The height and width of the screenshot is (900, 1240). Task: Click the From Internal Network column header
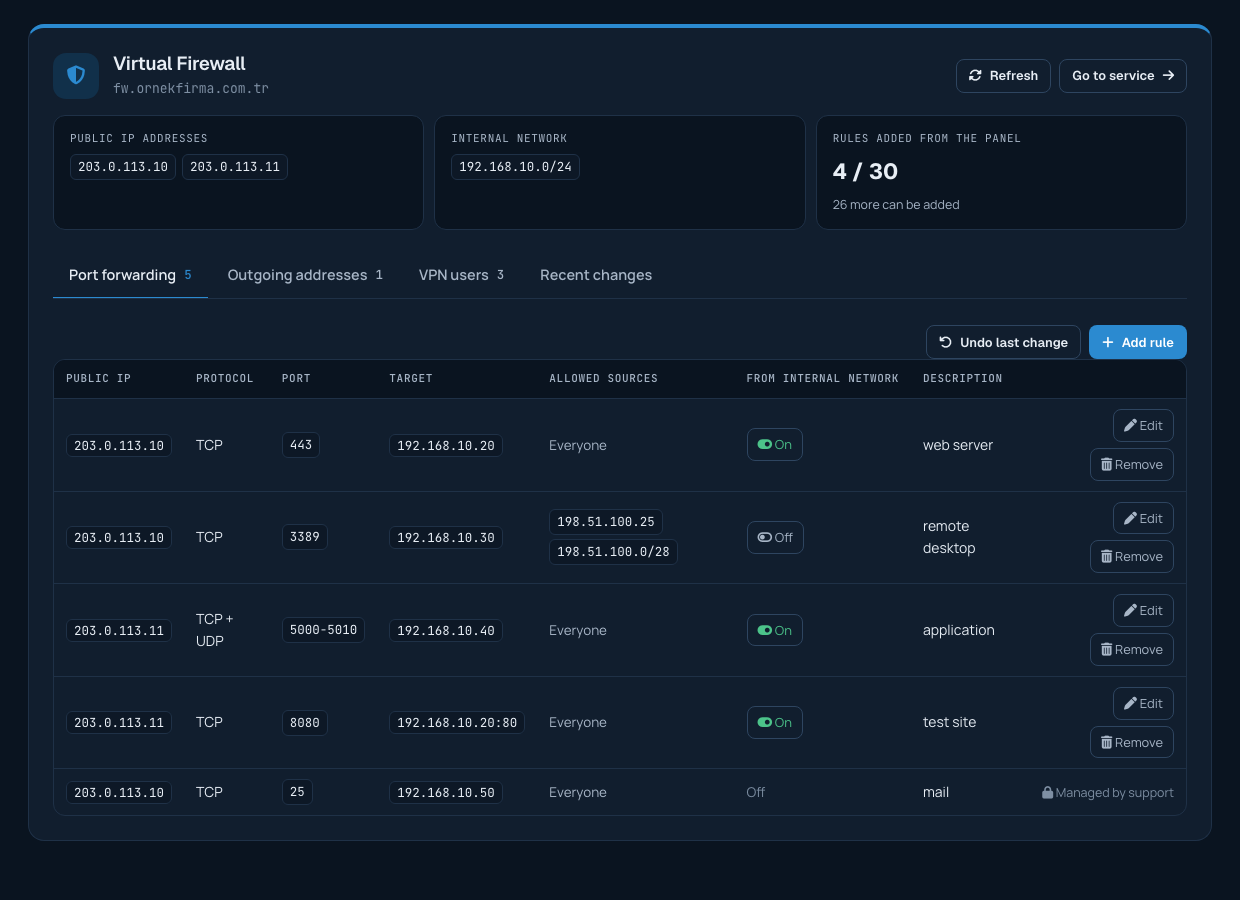point(822,379)
